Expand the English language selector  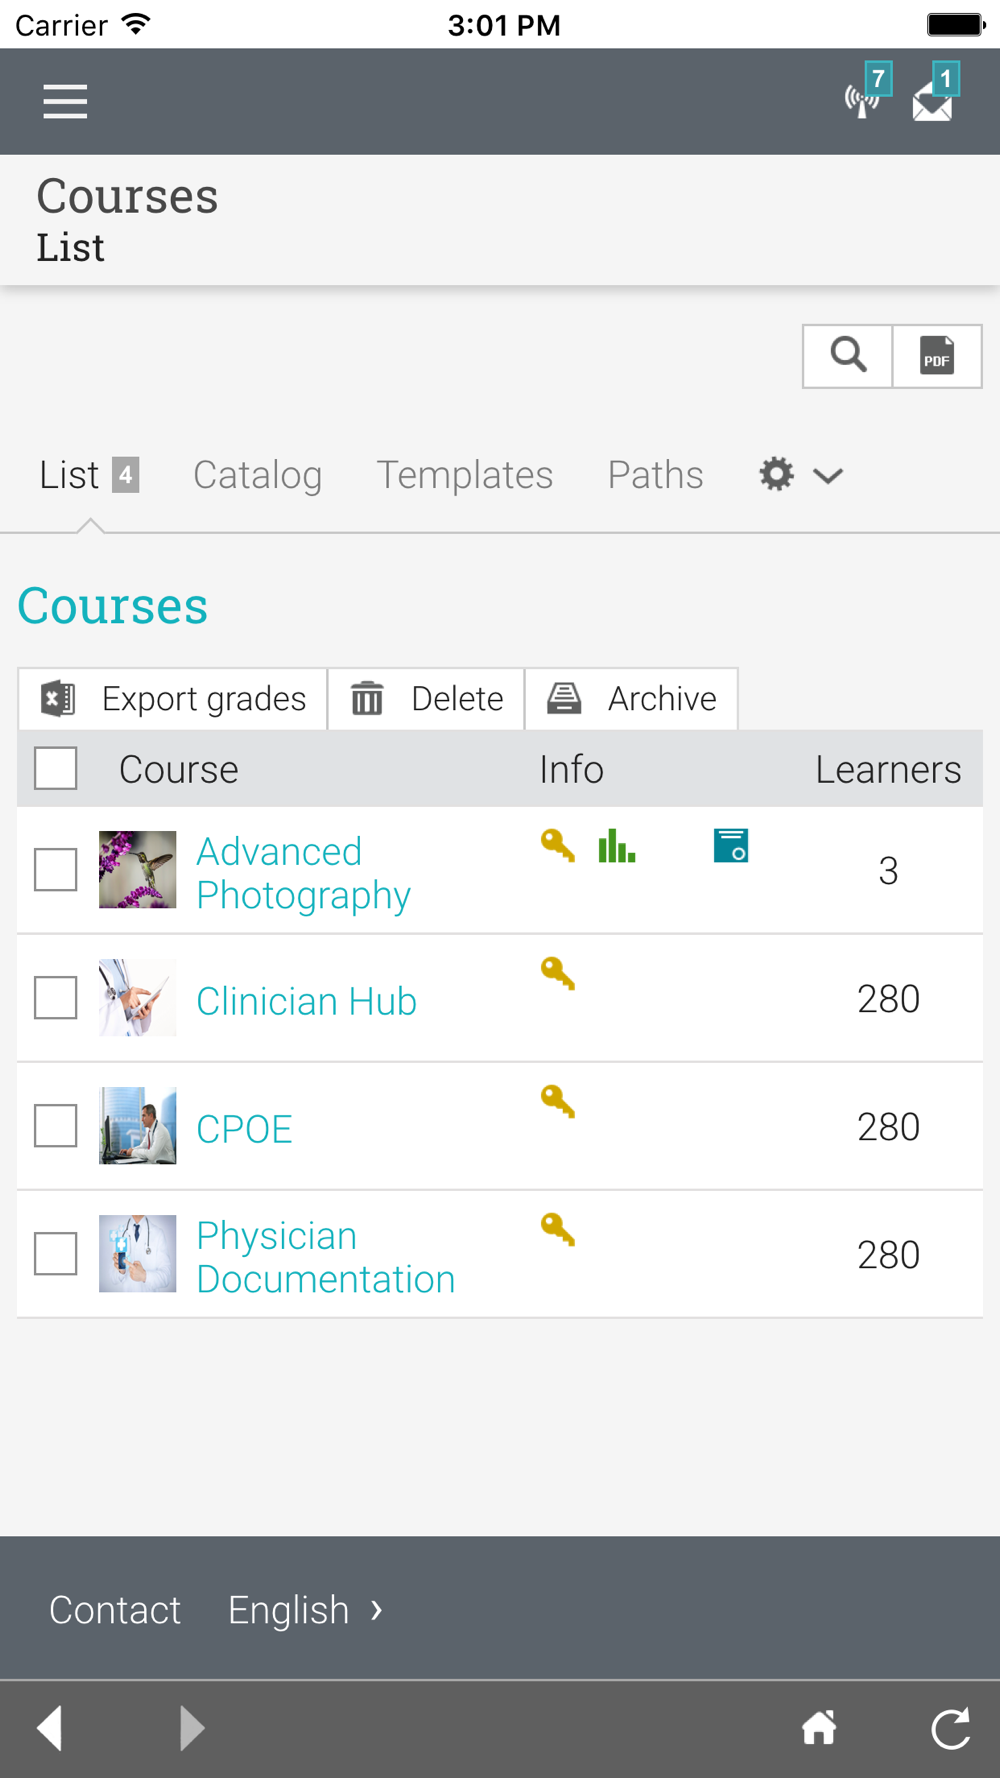coord(305,1610)
